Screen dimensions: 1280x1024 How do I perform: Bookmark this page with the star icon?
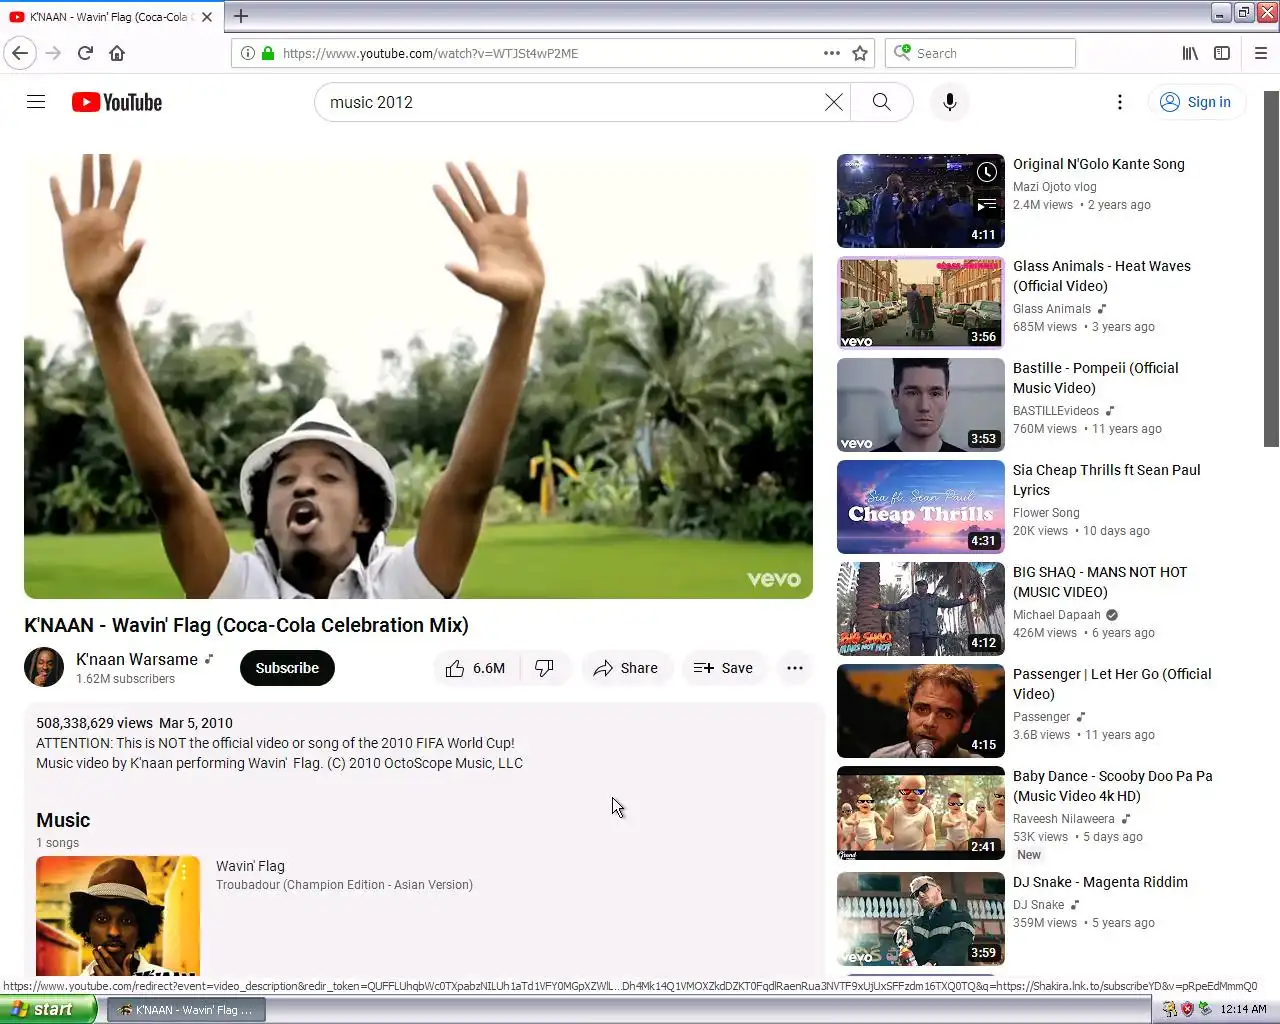pos(860,53)
